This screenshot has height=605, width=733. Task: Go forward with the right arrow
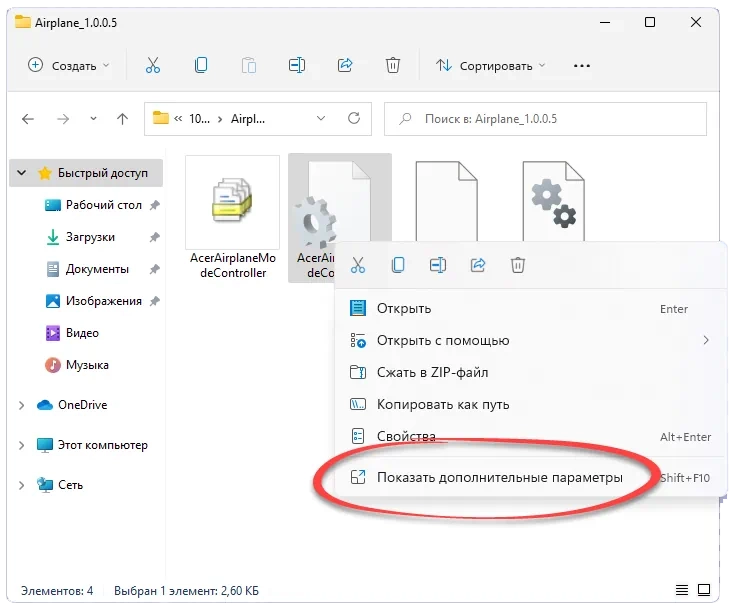pos(63,119)
